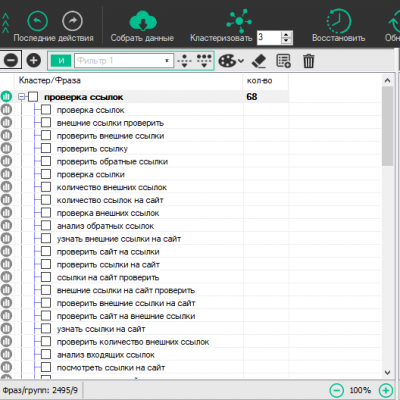Viewport: 400px width, 400px height.
Task: Click the Восстановить clock icon
Action: 339,21
